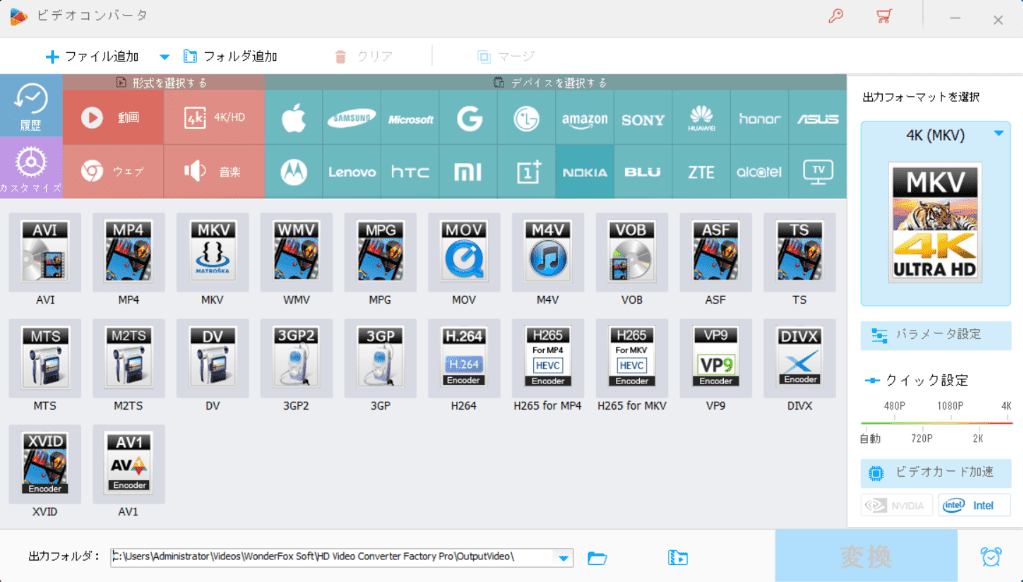Toggle ビデオカード加速 video card acceleration

(936, 473)
